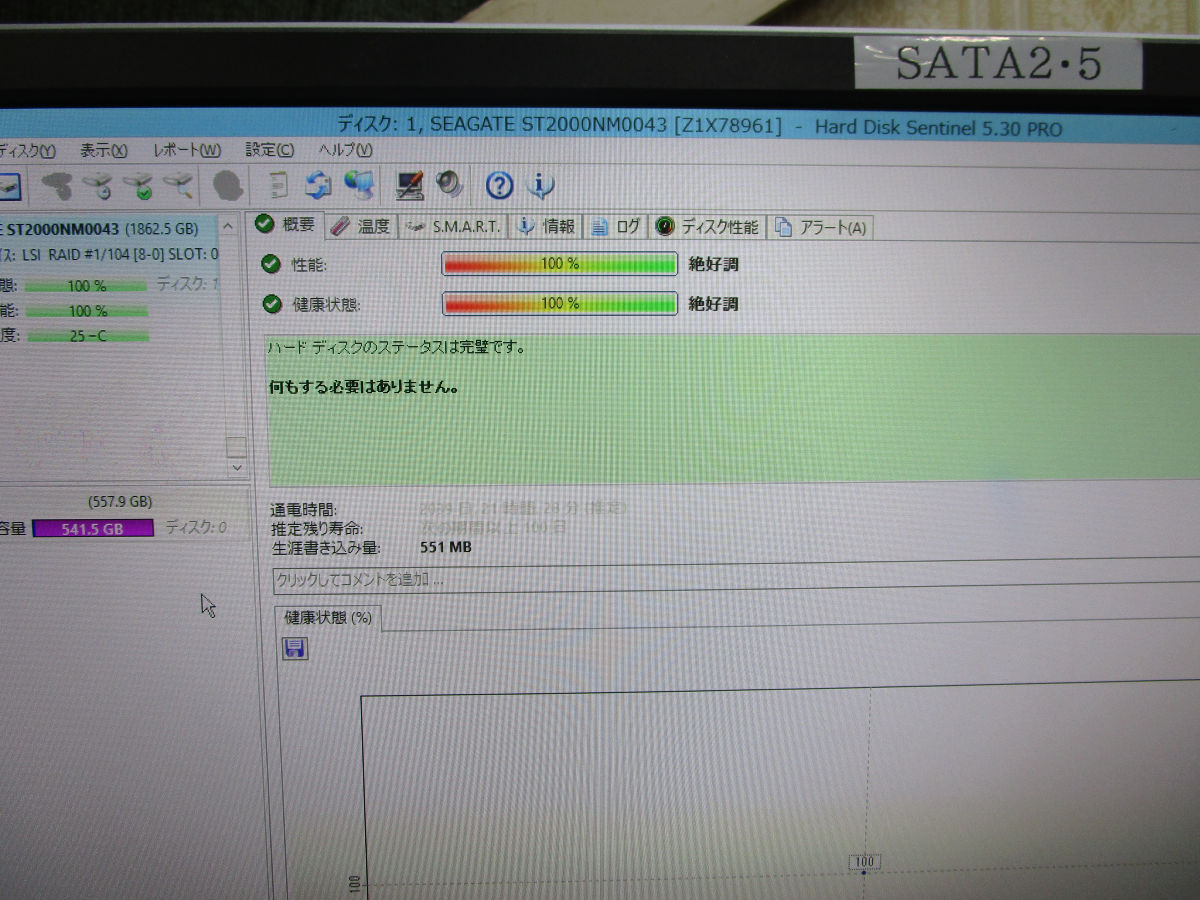Switch to the 温度 tab
Viewport: 1200px width, 900px height.
(361, 227)
